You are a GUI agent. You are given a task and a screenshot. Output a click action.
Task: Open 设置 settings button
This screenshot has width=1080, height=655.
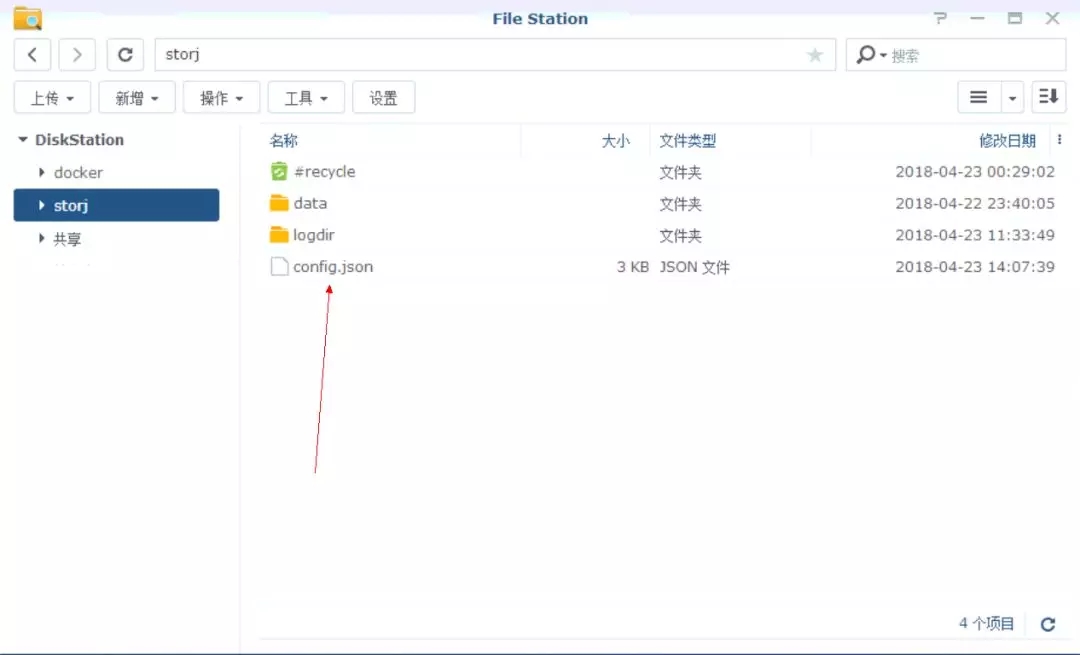click(384, 98)
